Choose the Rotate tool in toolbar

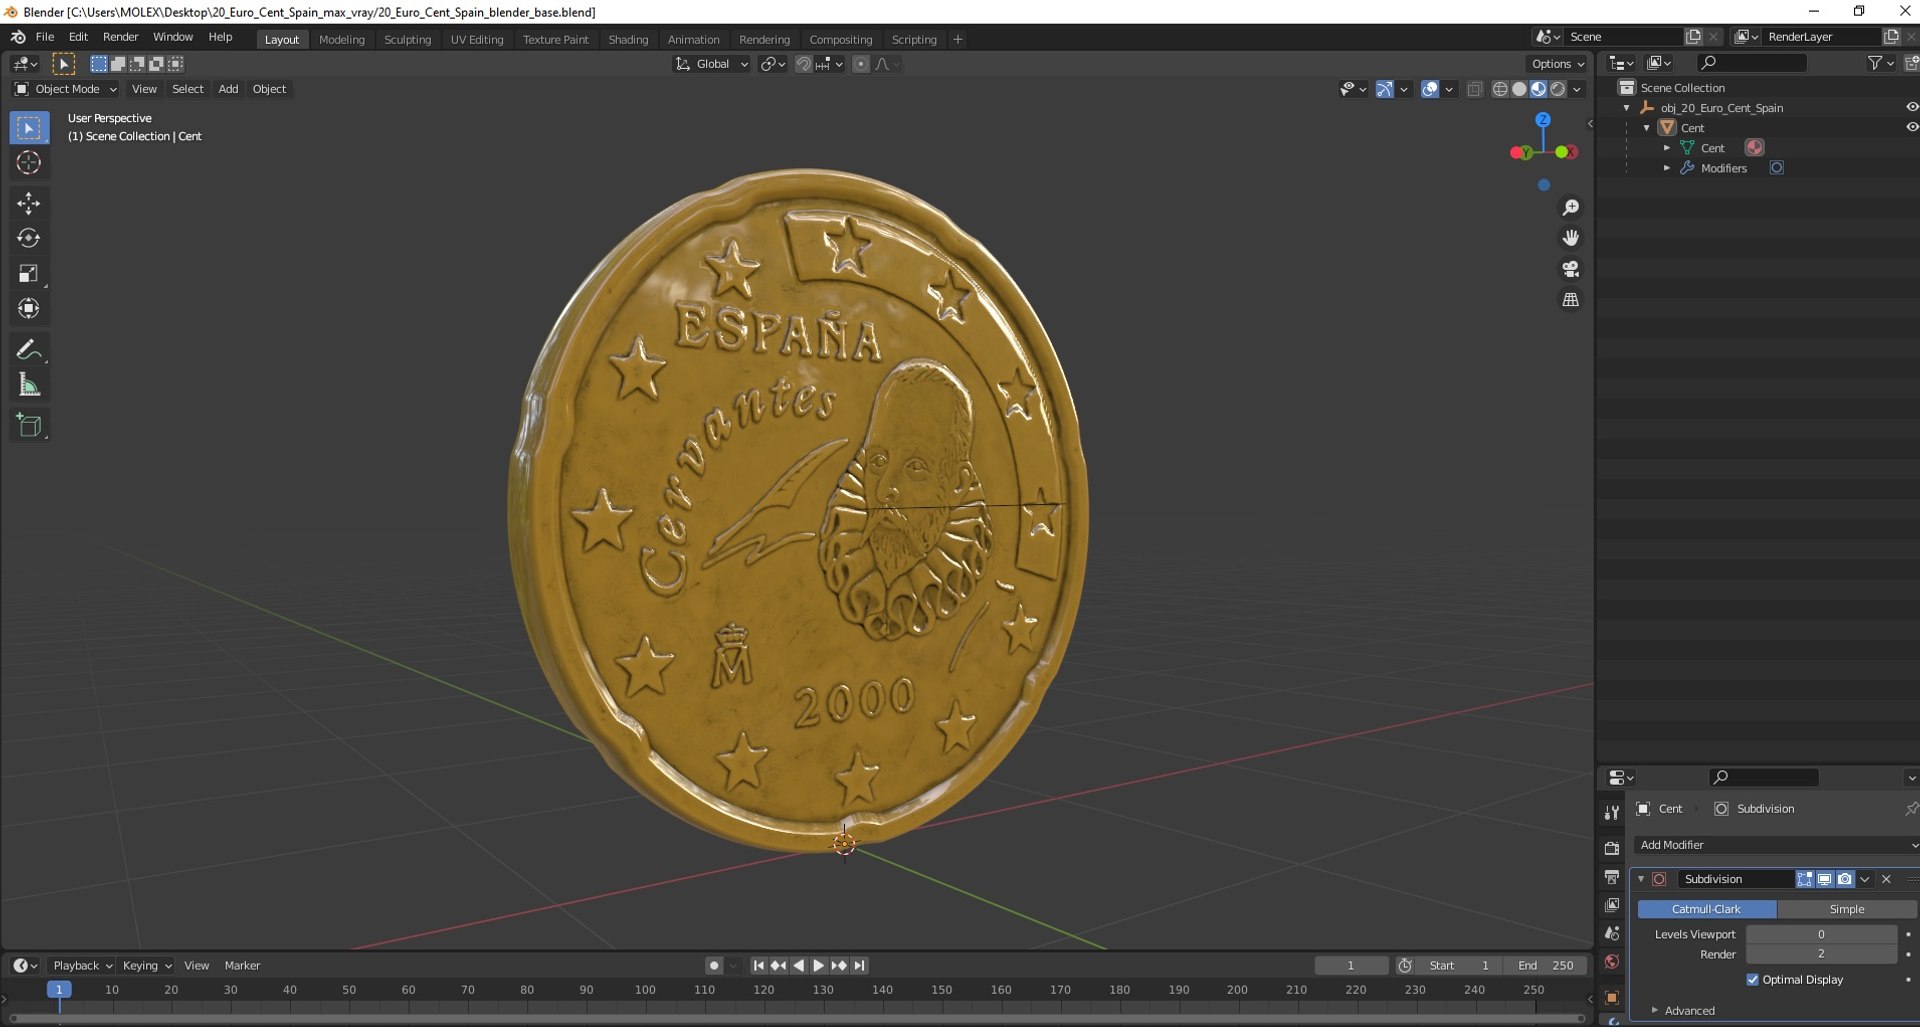(x=28, y=238)
